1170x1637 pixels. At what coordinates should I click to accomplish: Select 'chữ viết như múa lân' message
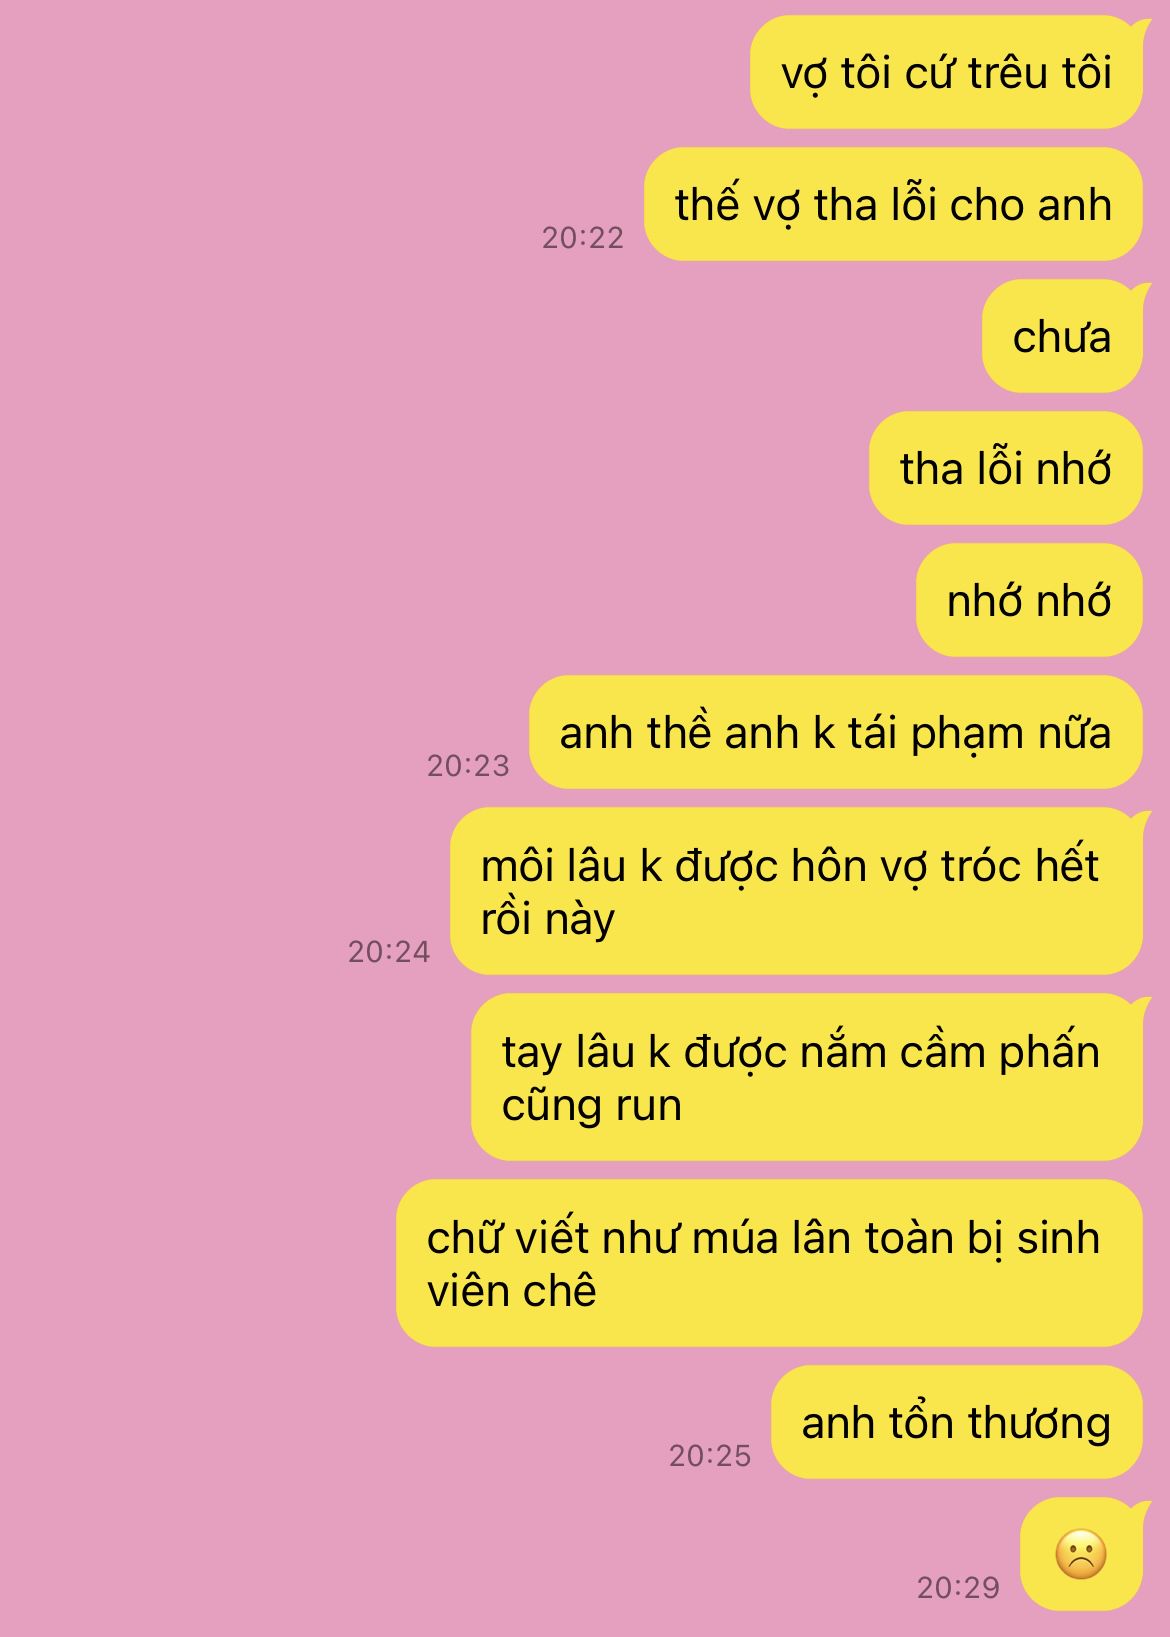769,1263
